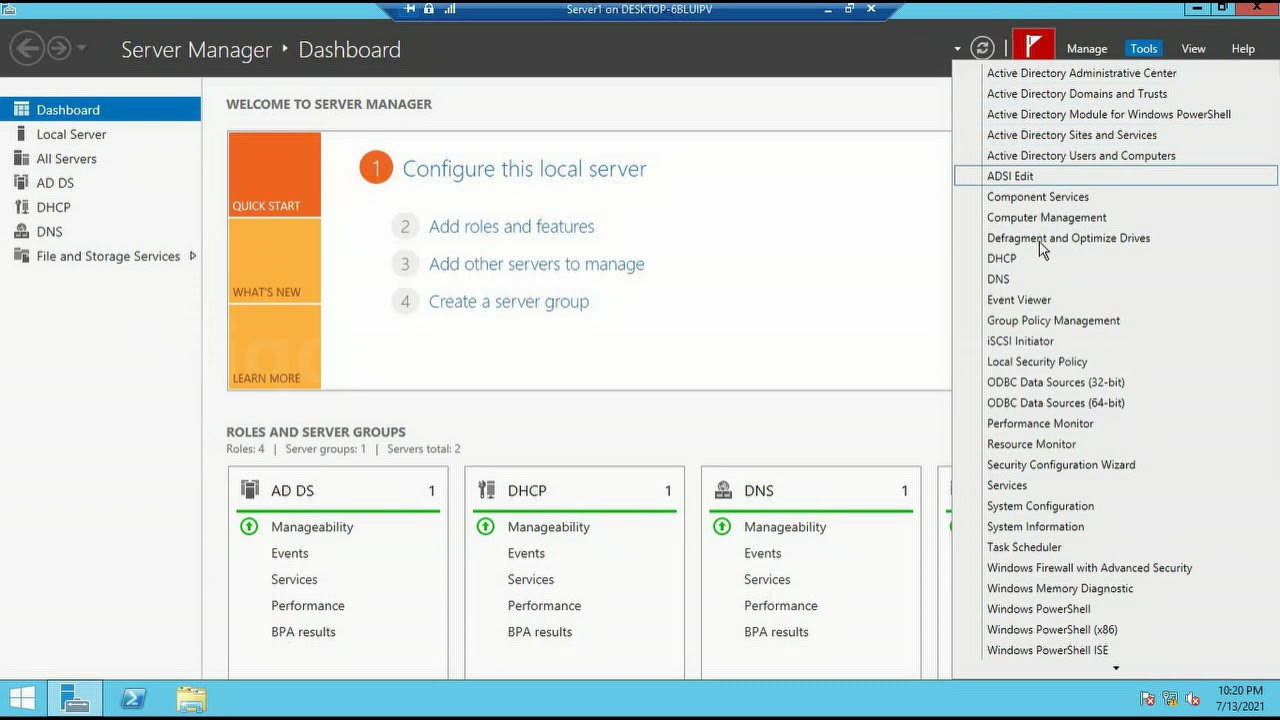Open BPA results in AD DS tile

pos(303,632)
